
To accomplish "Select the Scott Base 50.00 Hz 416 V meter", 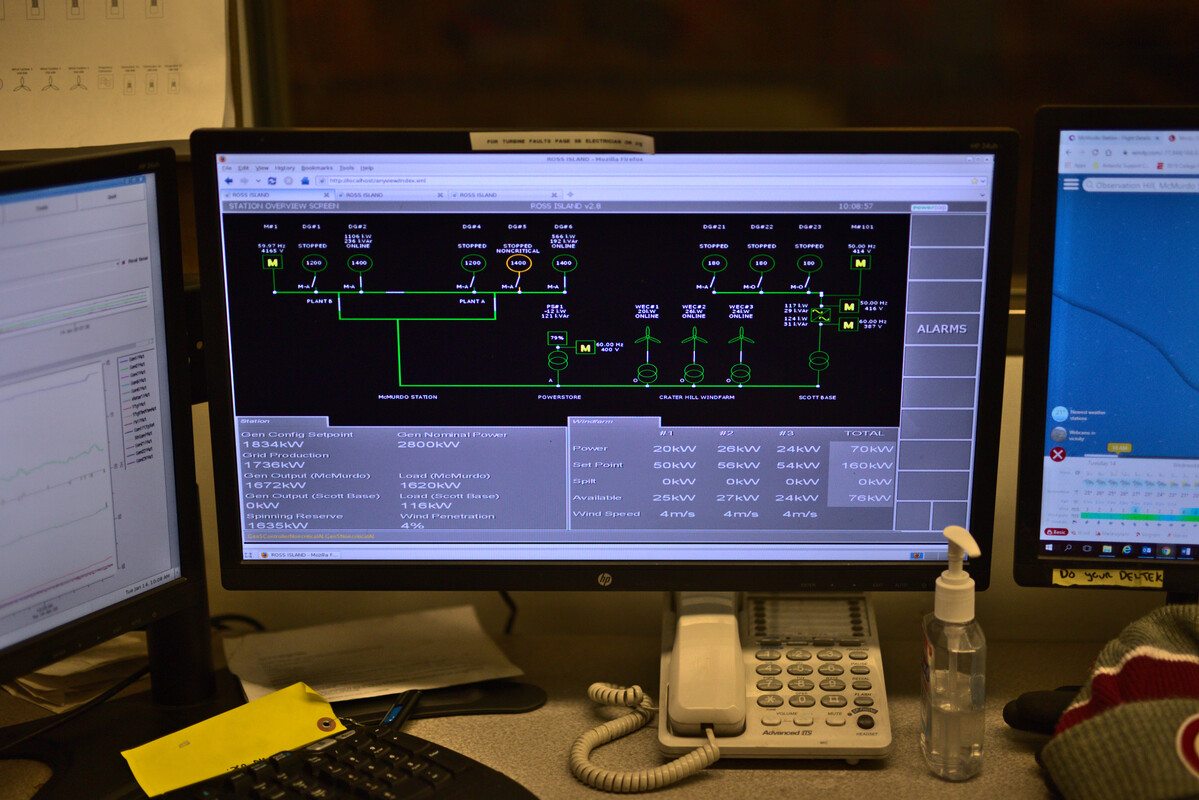I will 849,306.
